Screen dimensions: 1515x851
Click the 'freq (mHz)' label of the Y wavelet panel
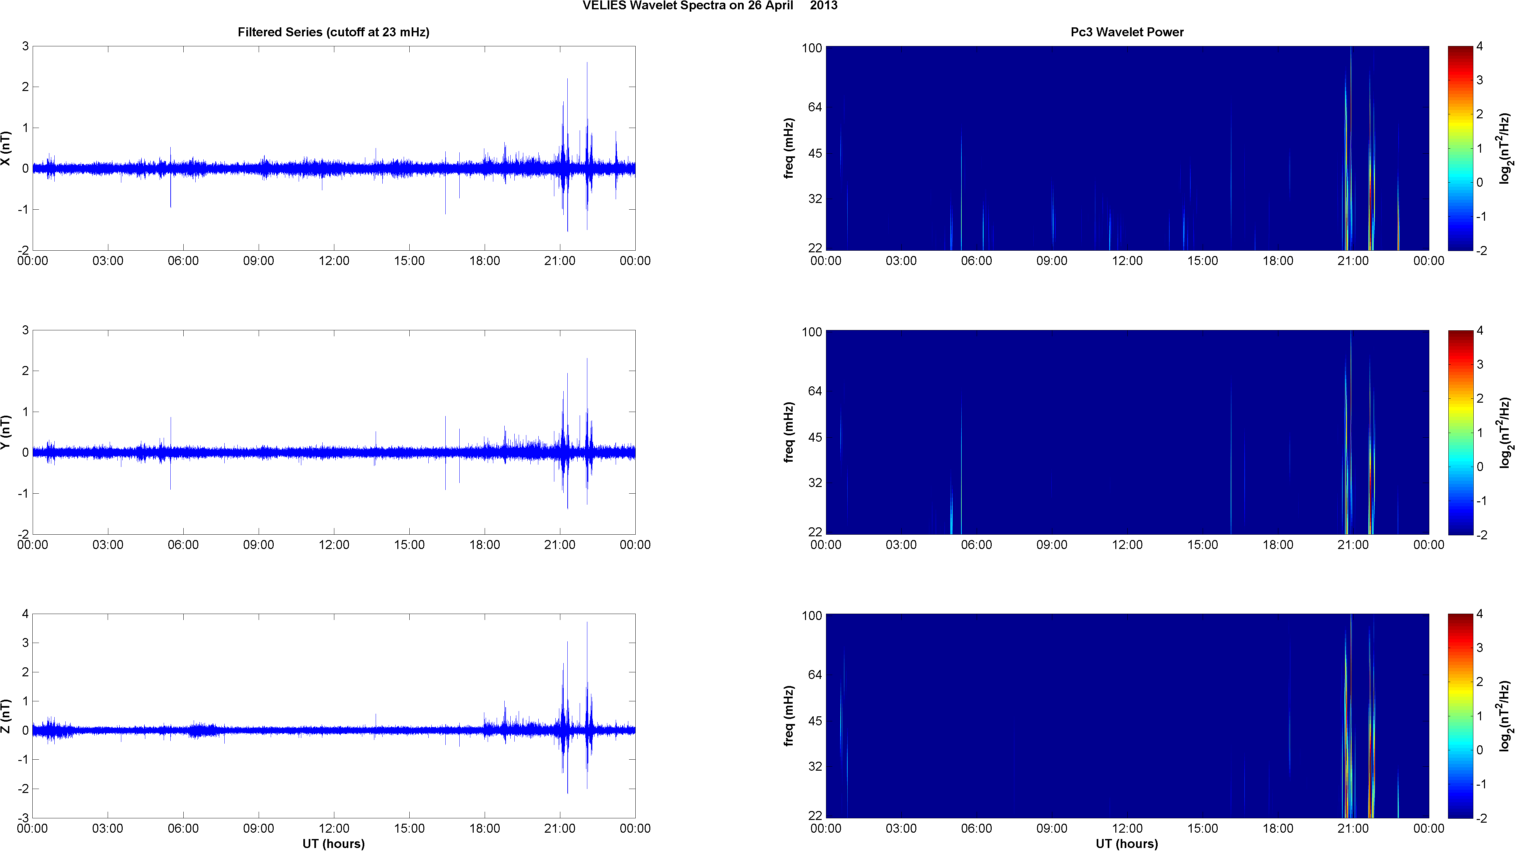coord(789,432)
